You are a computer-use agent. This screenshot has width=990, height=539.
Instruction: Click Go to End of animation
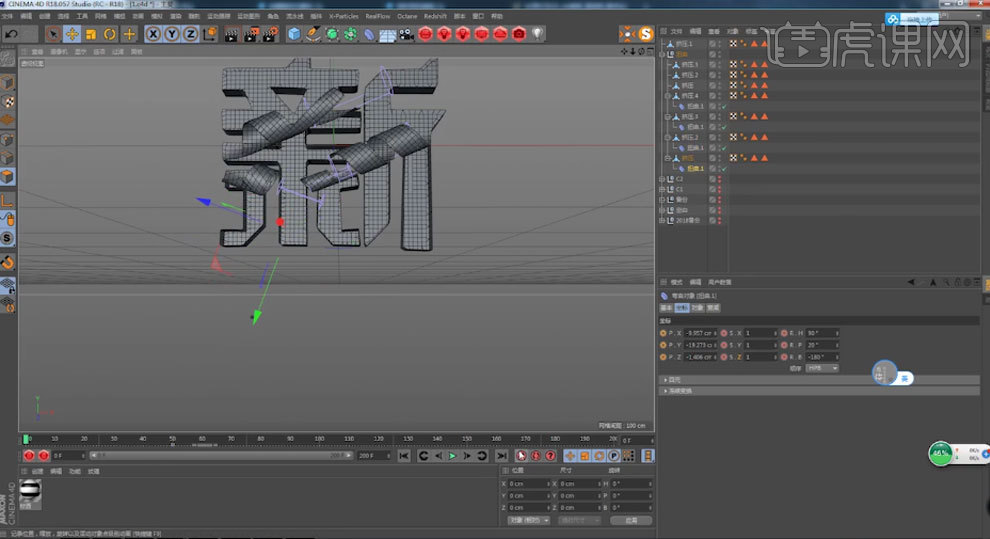click(x=502, y=456)
